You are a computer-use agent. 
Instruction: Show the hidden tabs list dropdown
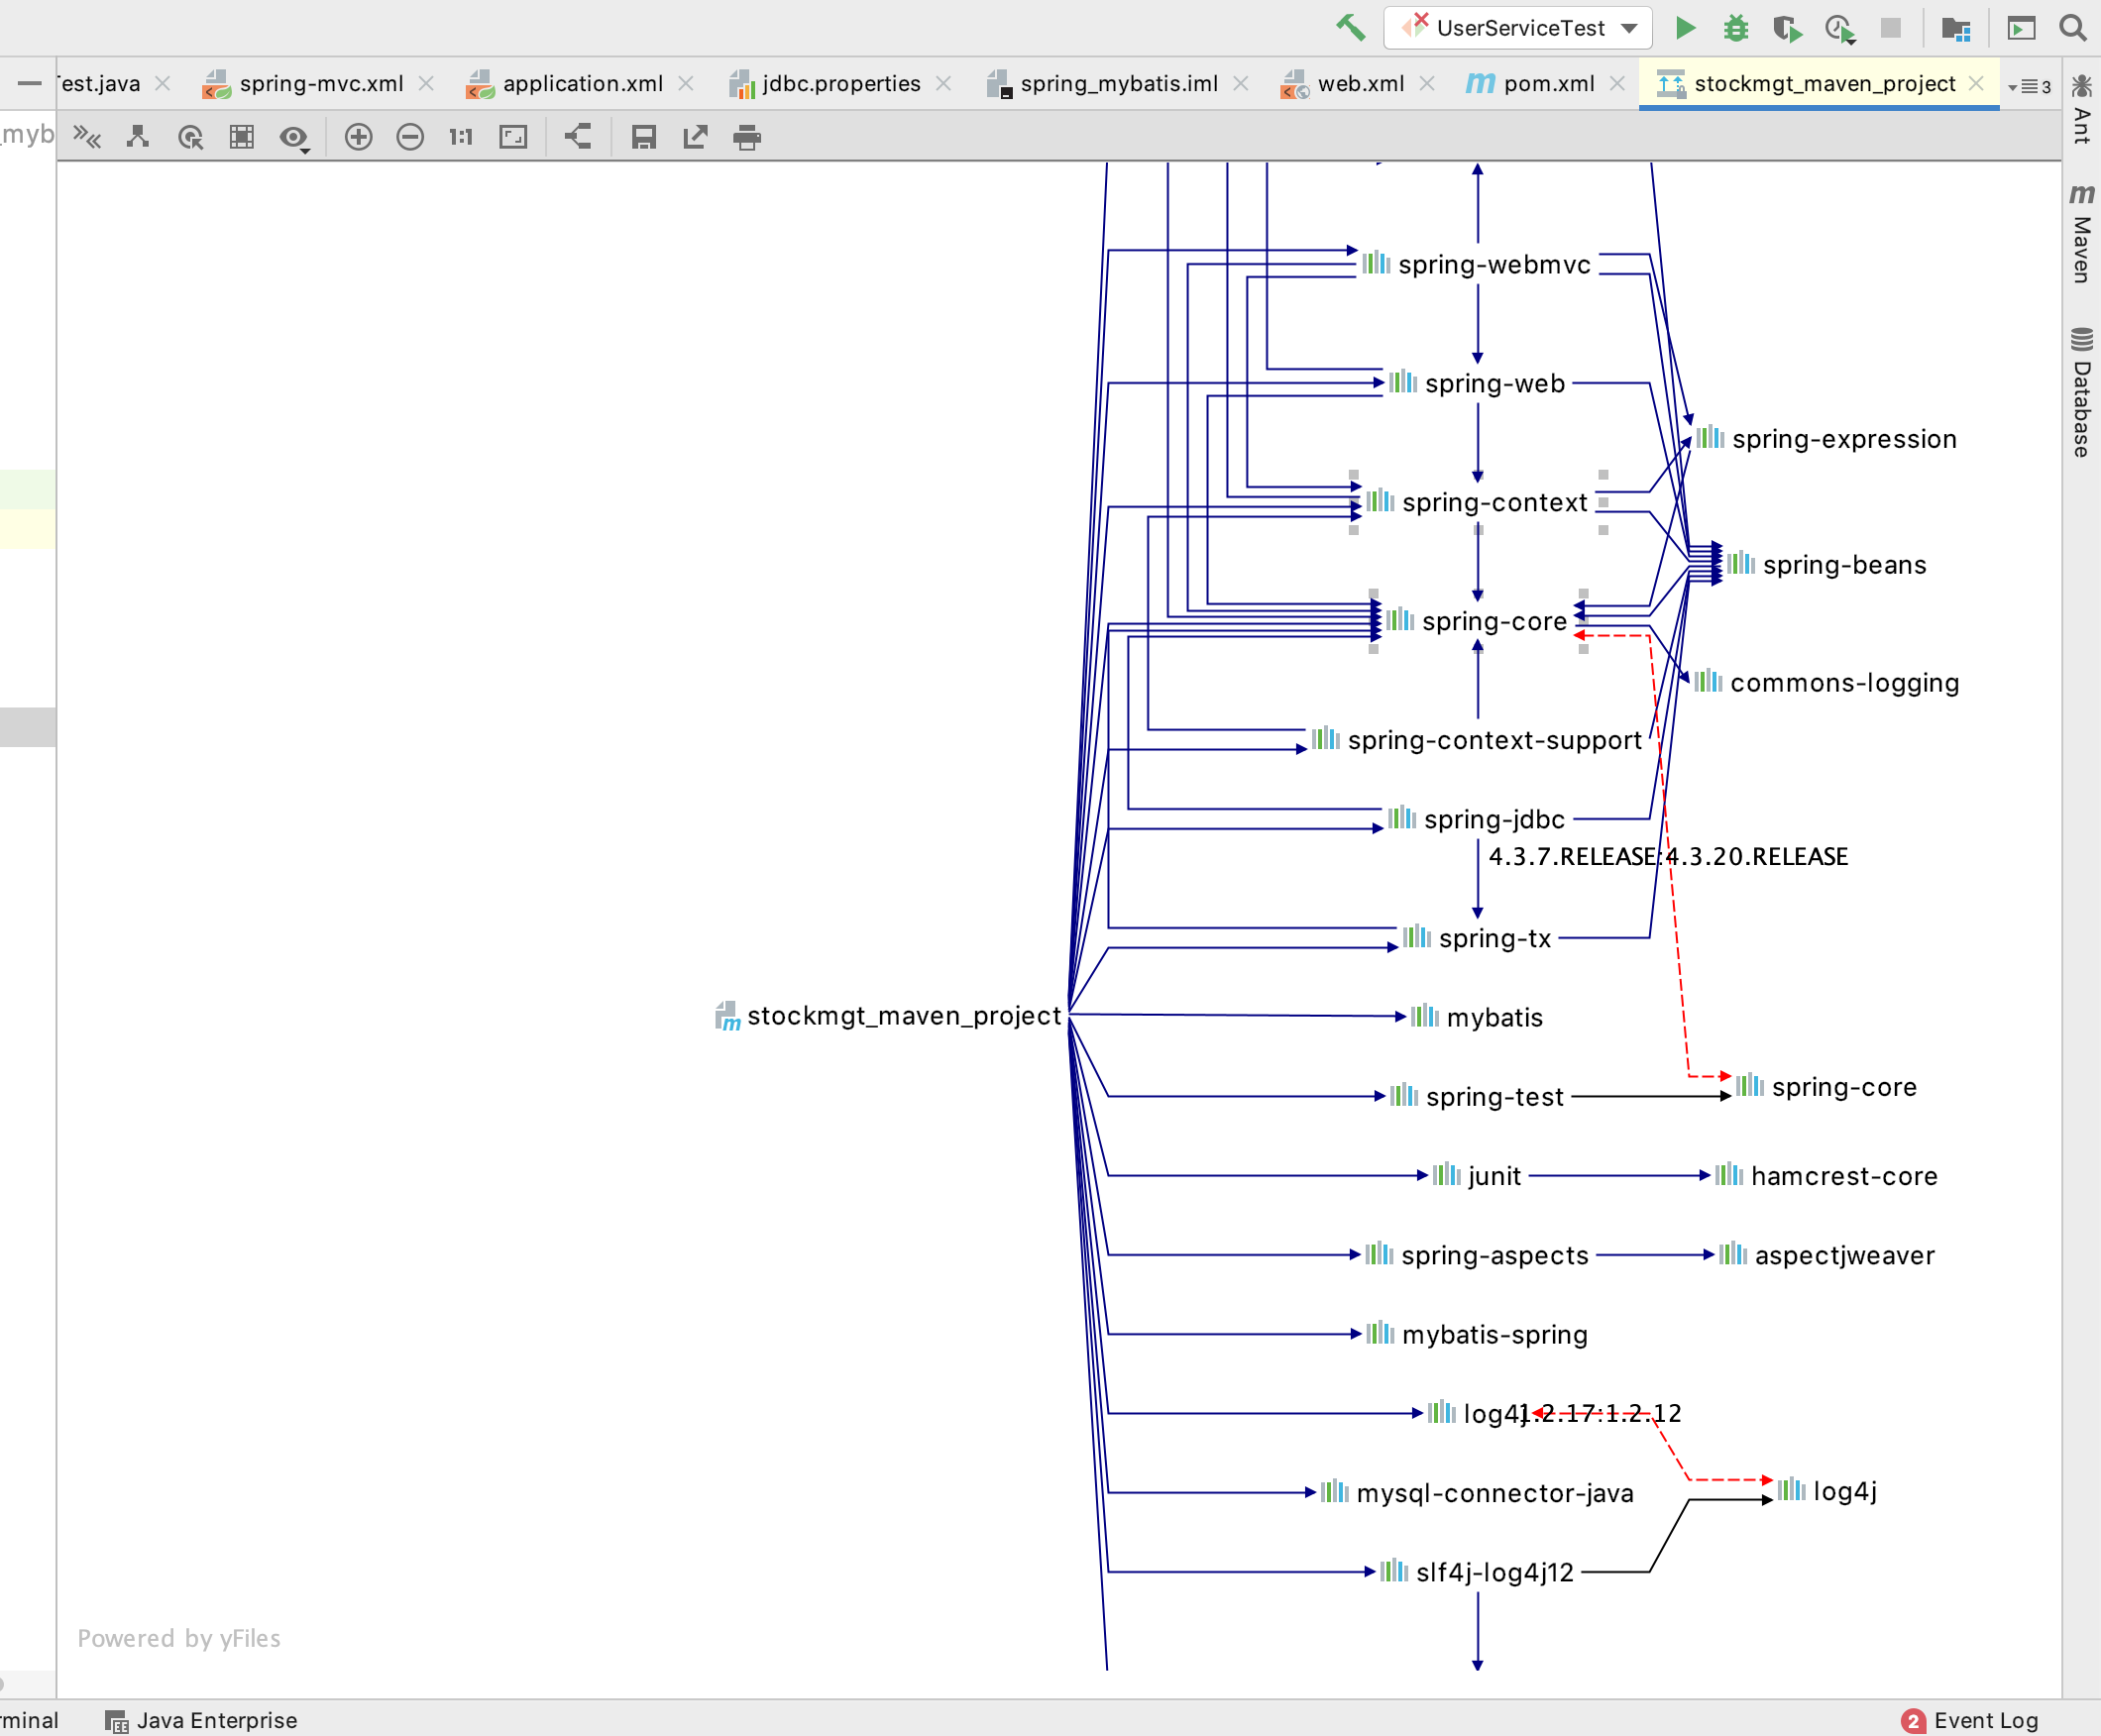pyautogui.click(x=2029, y=86)
